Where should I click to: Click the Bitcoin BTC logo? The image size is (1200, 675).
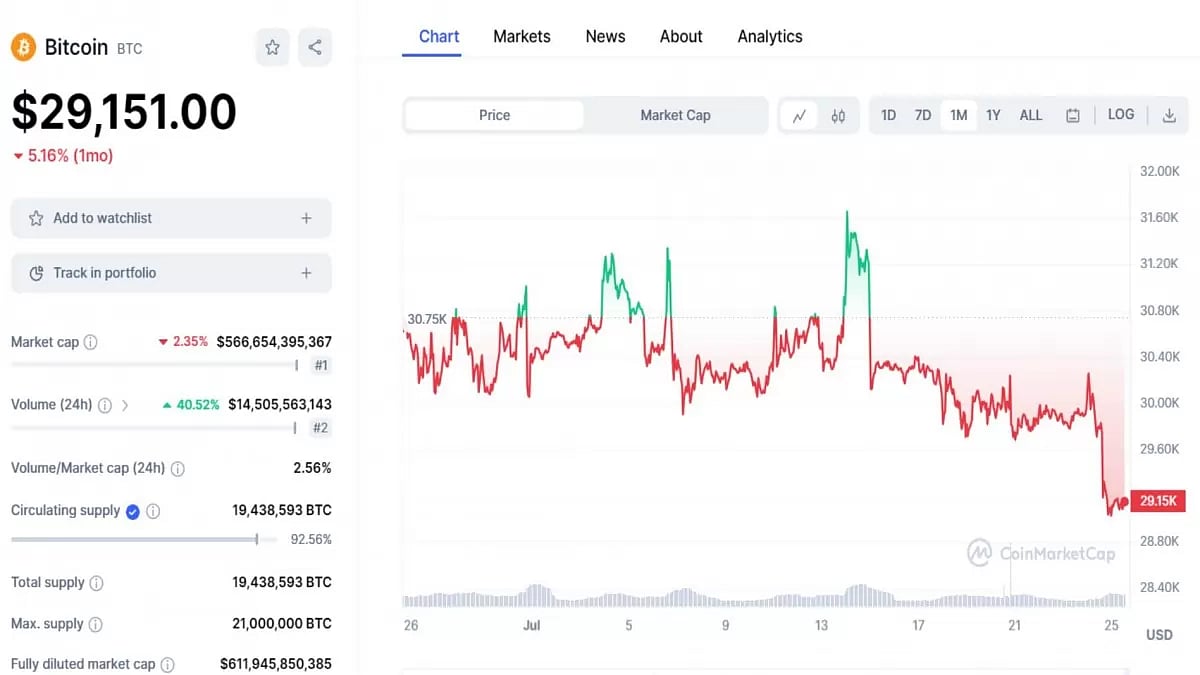22,46
